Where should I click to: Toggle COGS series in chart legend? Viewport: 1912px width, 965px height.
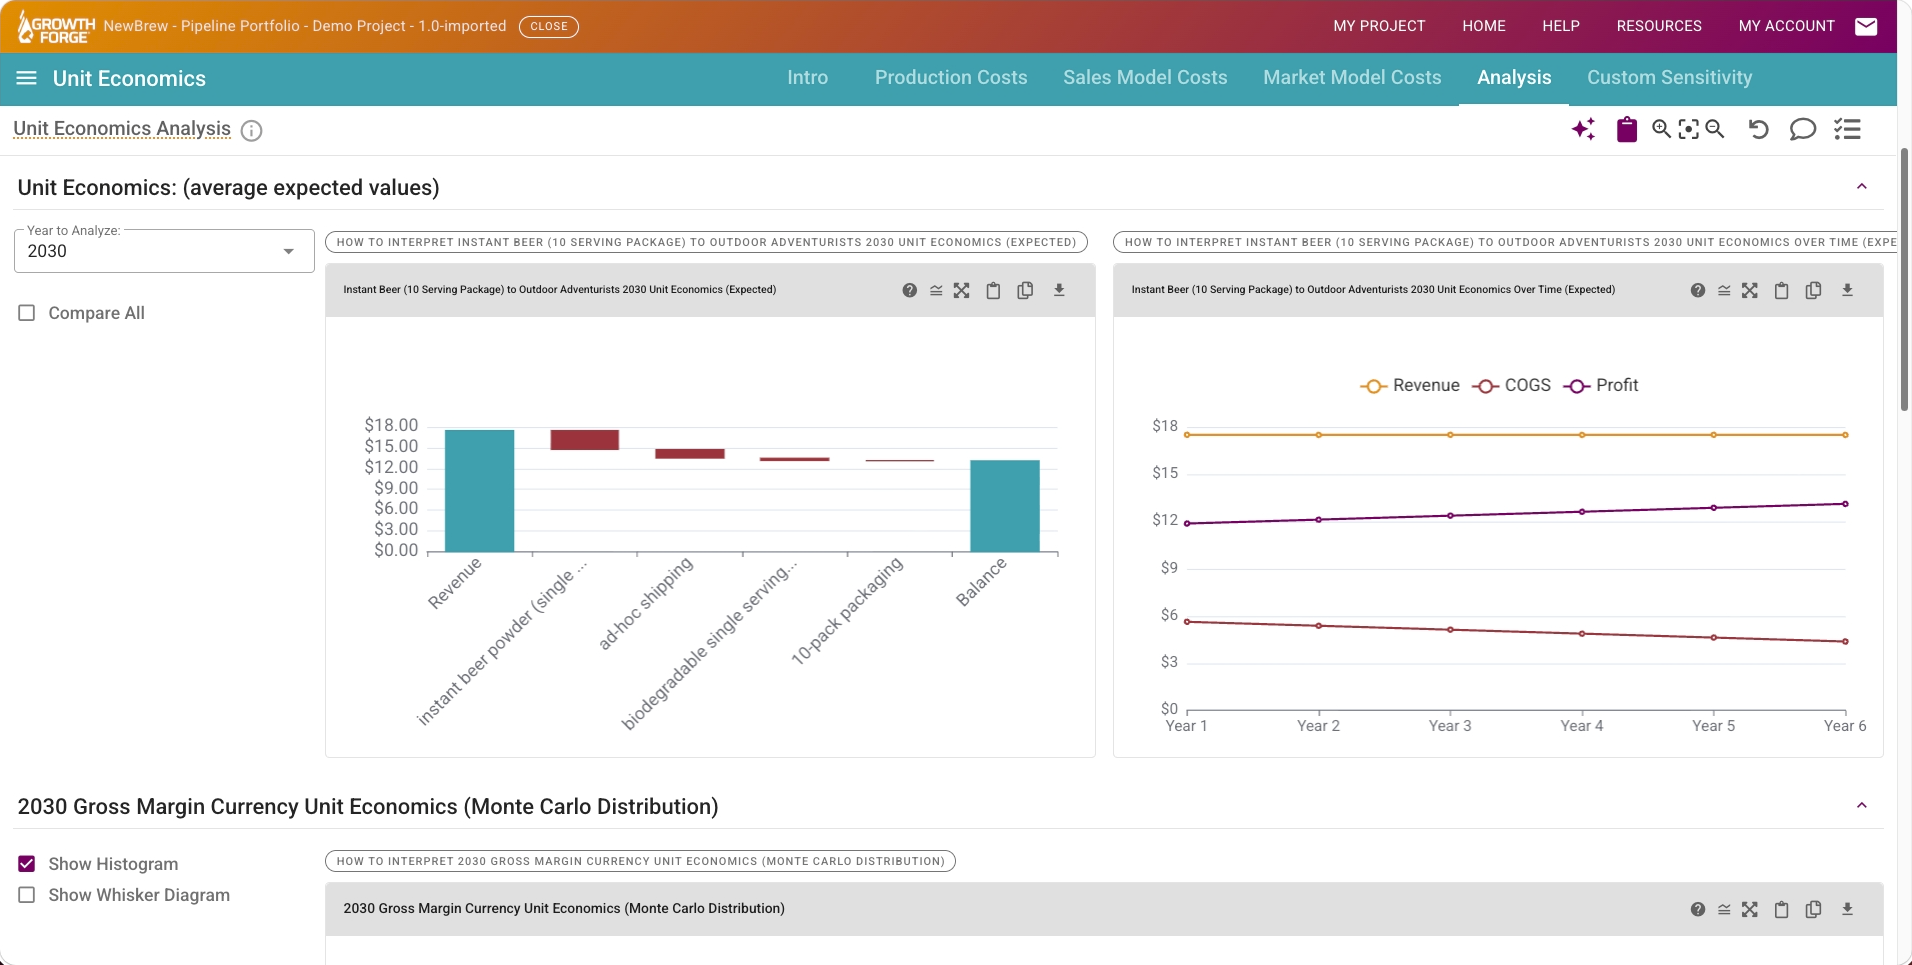tap(1511, 386)
